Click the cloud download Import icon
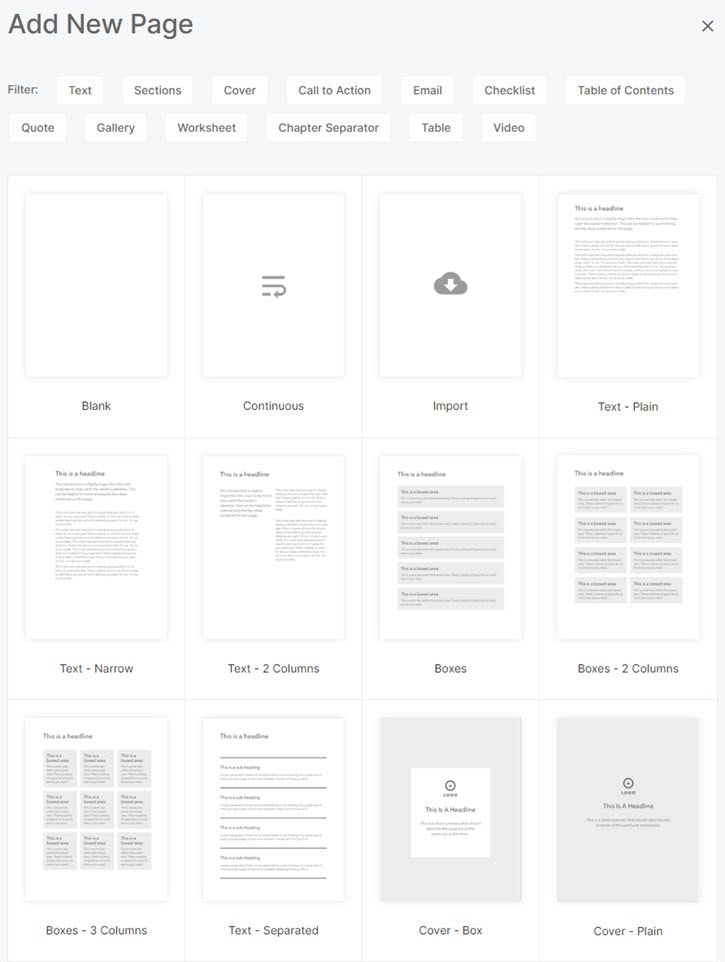725x962 pixels. tap(450, 286)
